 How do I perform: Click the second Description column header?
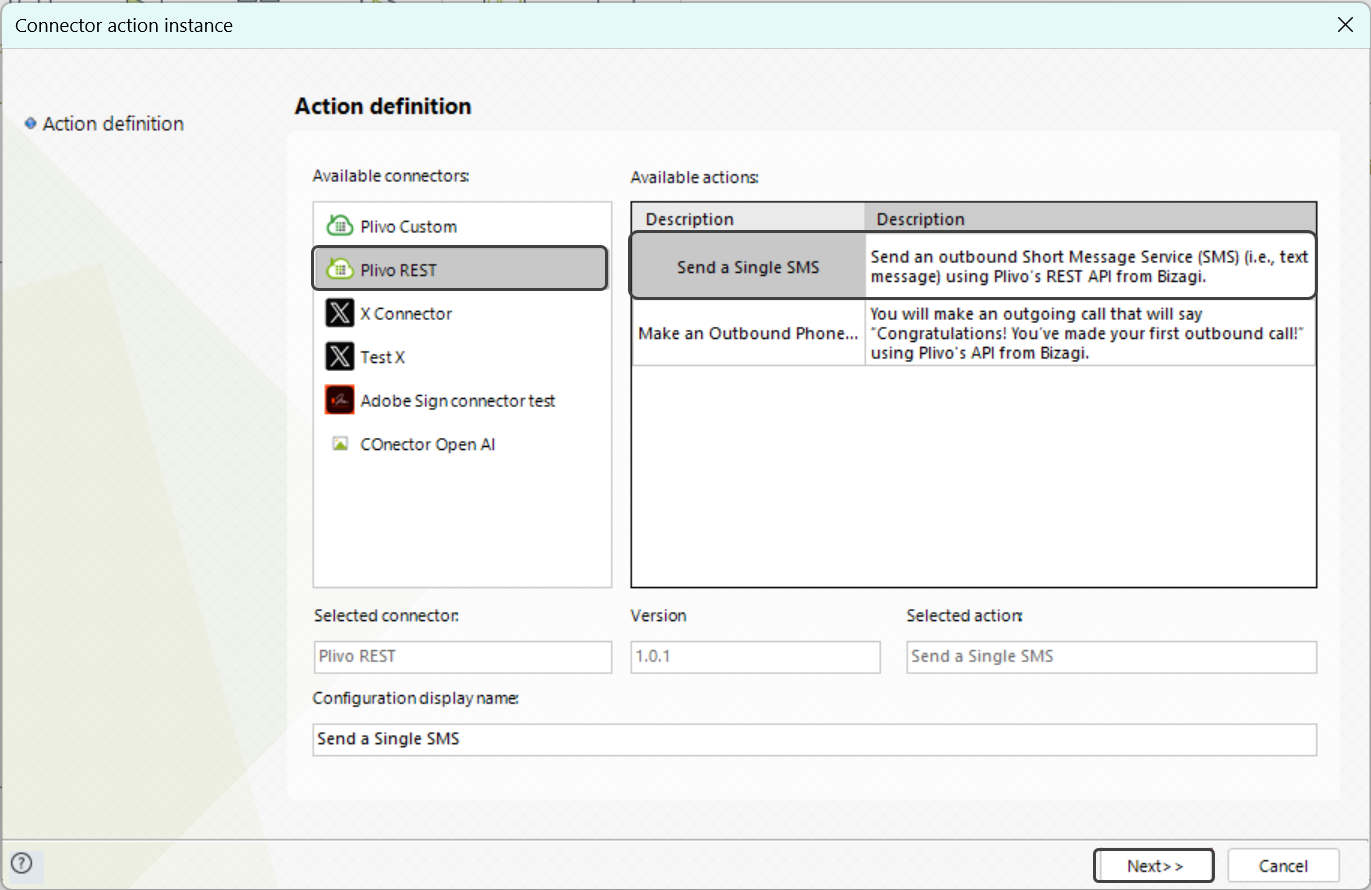pos(1090,218)
